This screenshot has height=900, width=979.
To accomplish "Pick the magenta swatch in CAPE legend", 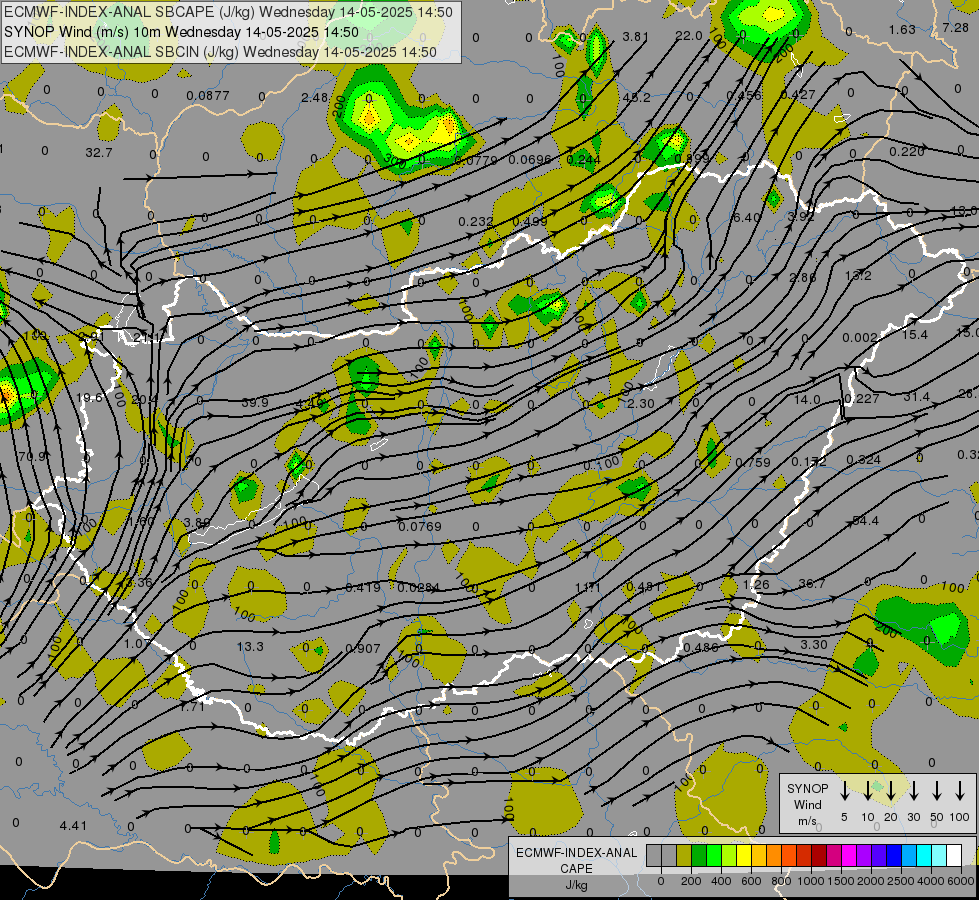I will click(x=849, y=855).
